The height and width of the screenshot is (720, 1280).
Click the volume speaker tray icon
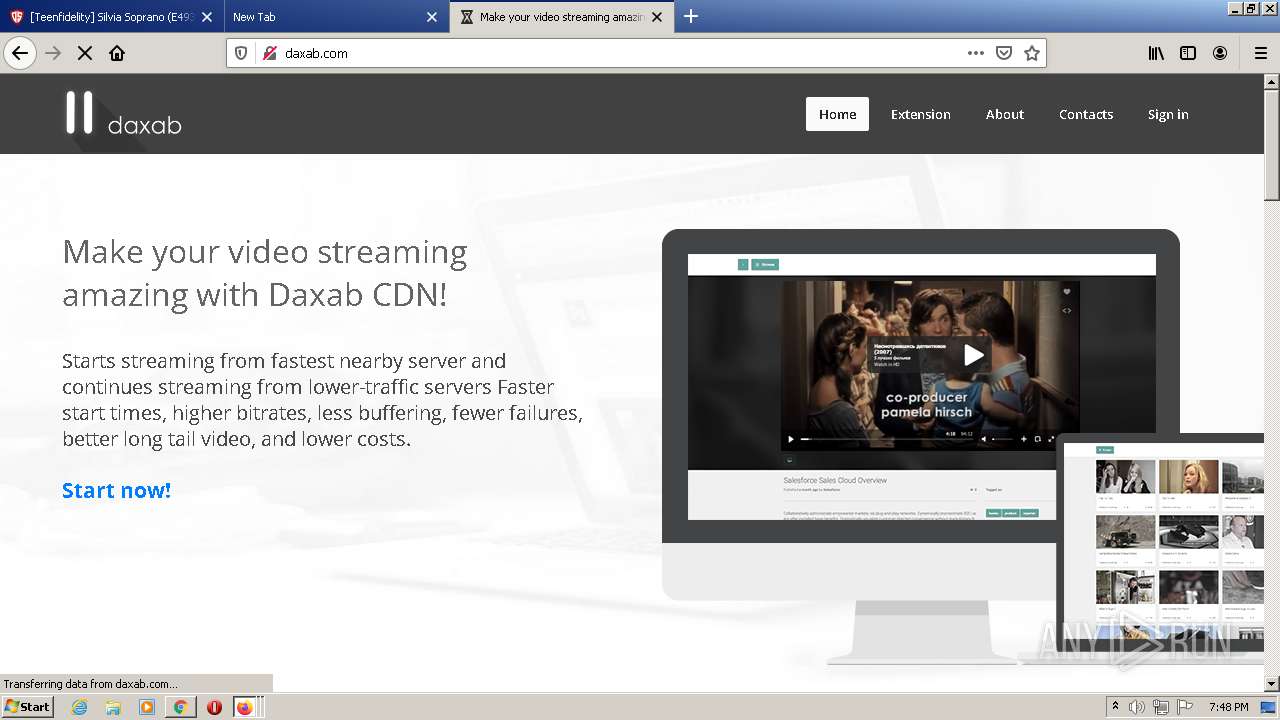tap(1138, 707)
